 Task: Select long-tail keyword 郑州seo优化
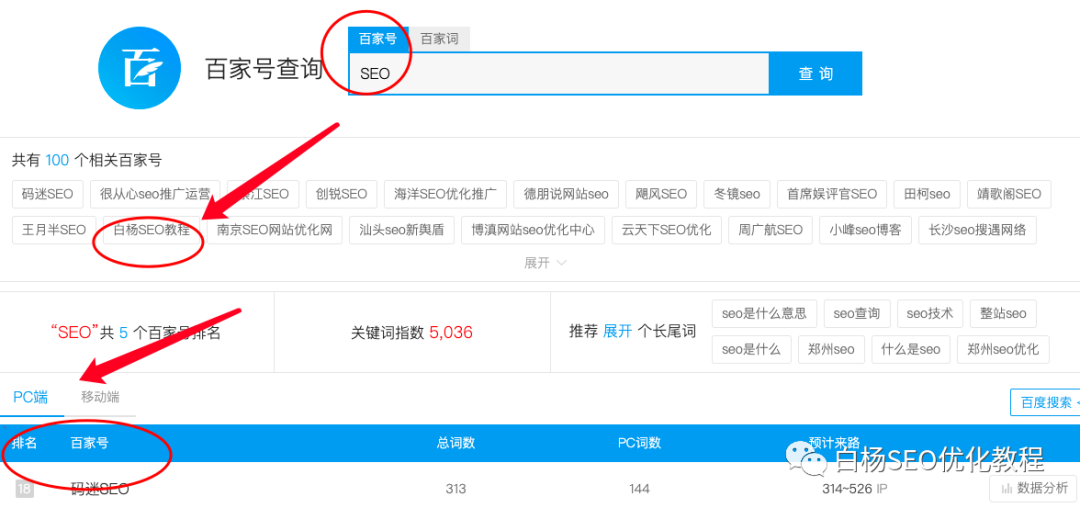(1003, 350)
